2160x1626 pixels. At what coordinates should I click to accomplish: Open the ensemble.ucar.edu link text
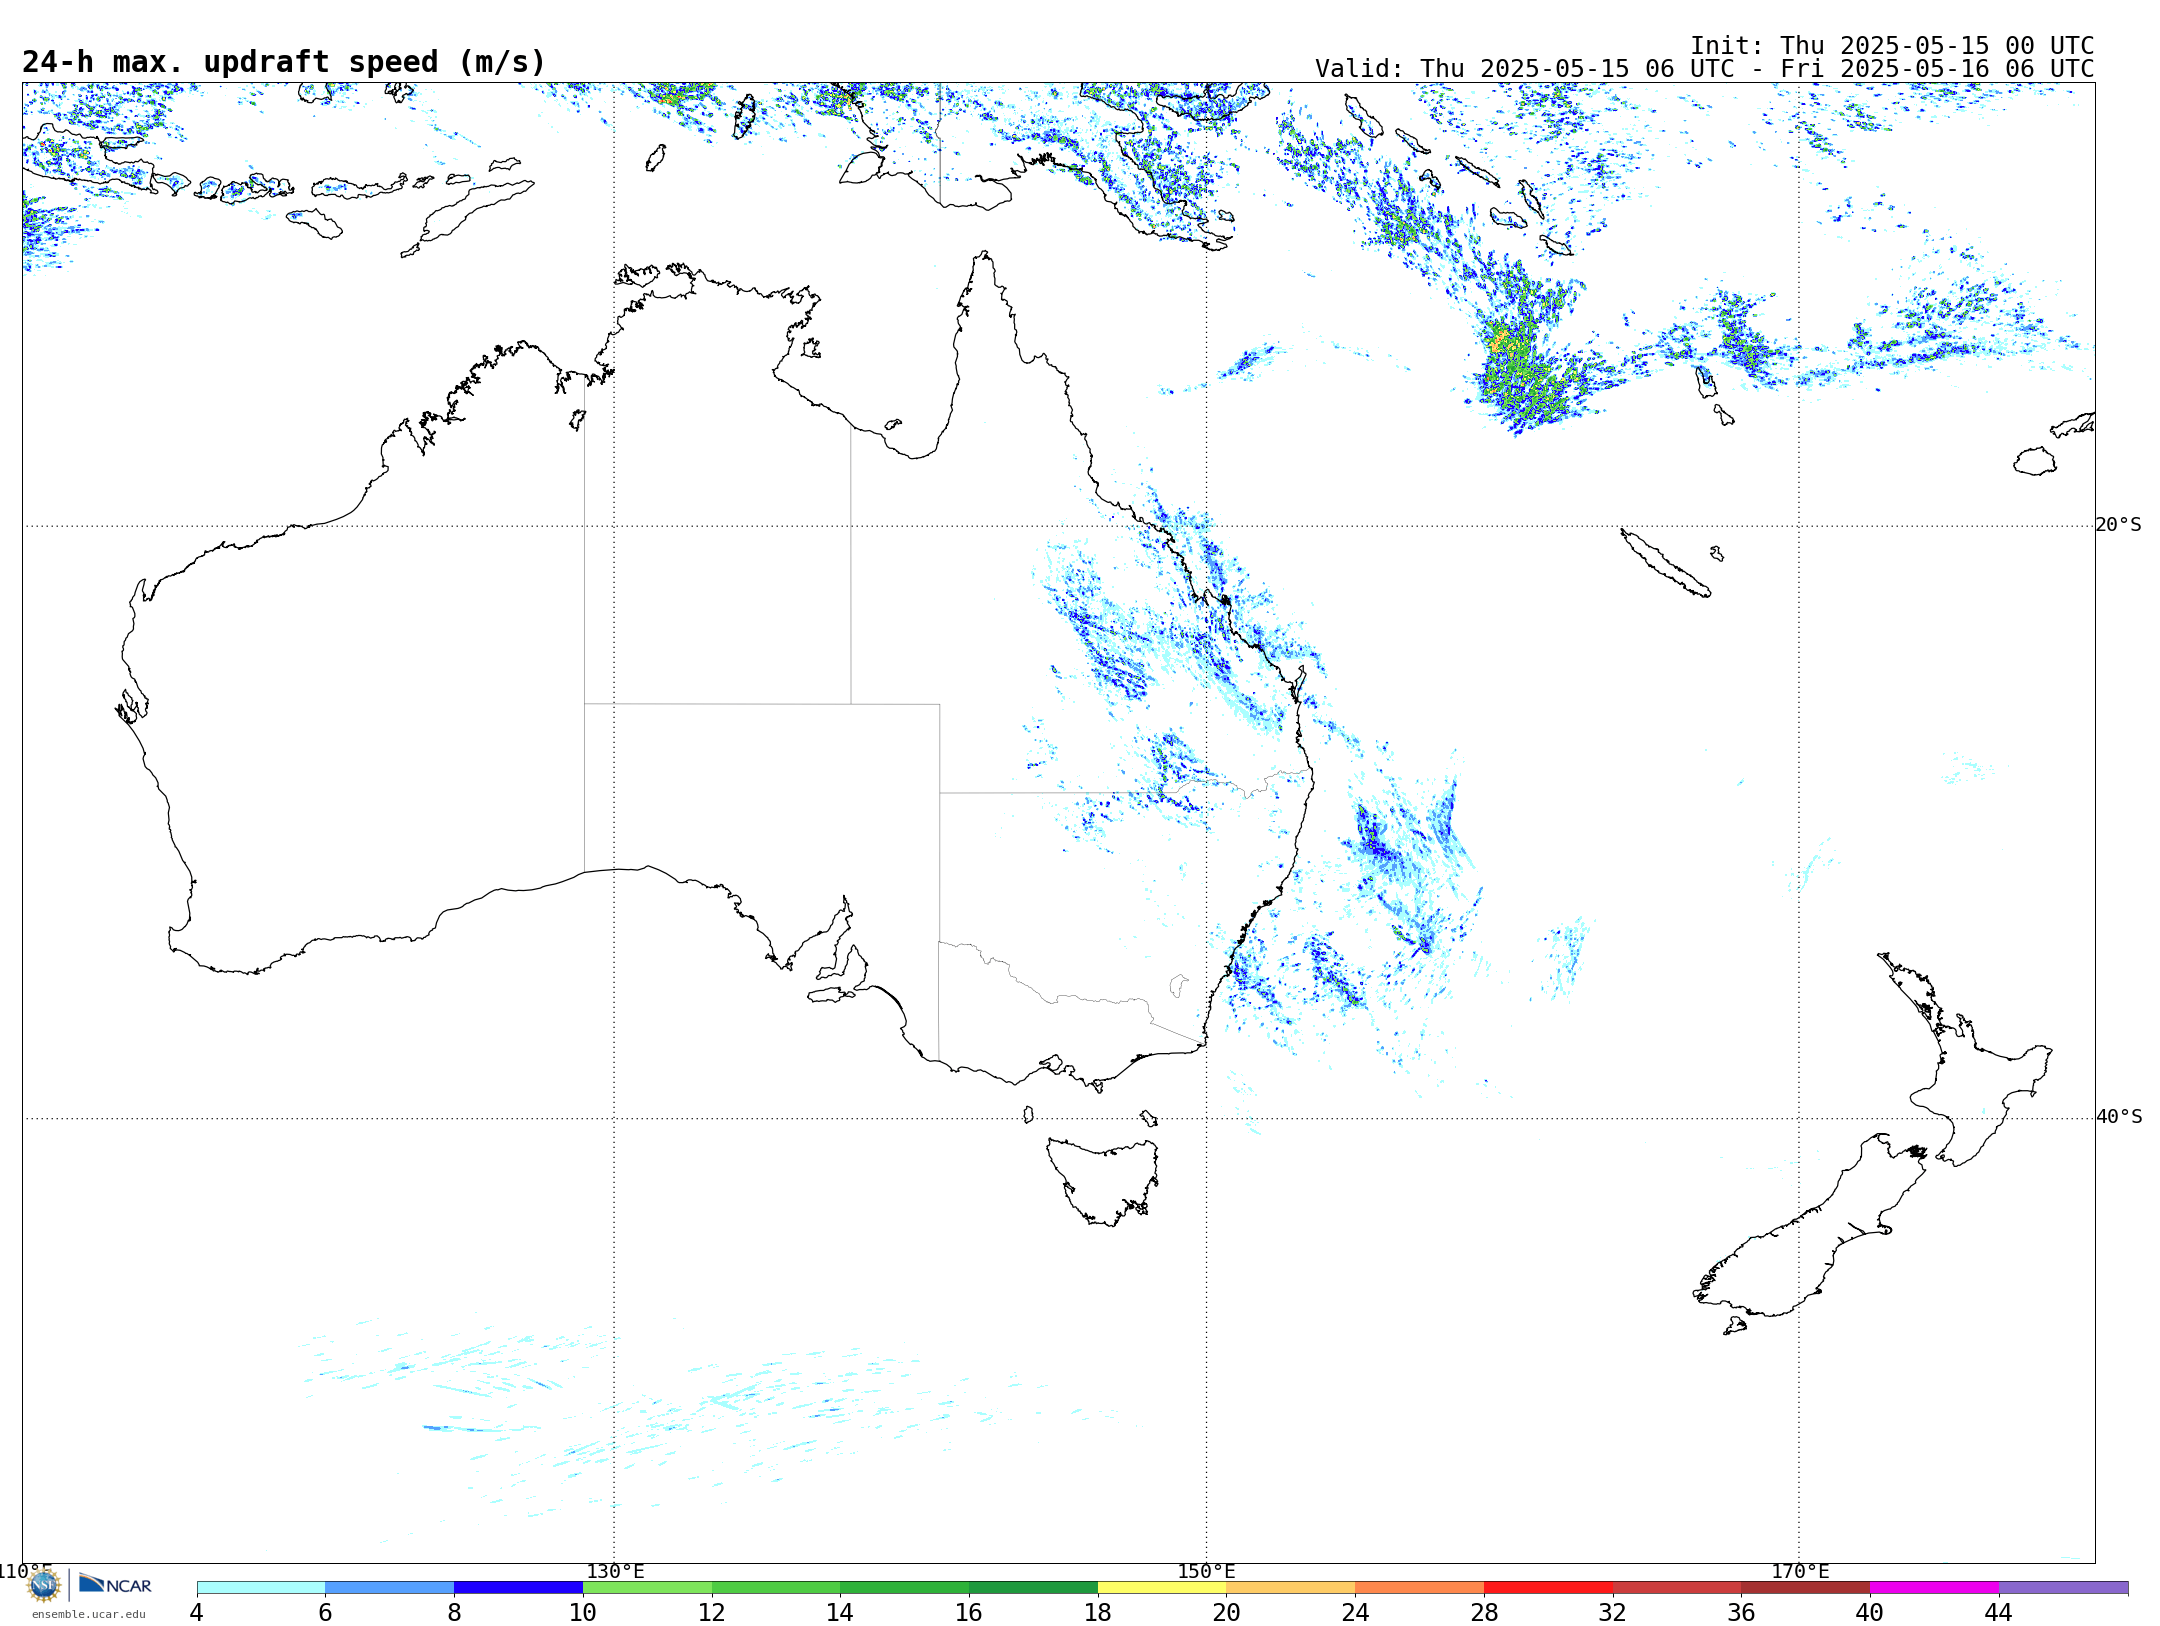tap(89, 1614)
